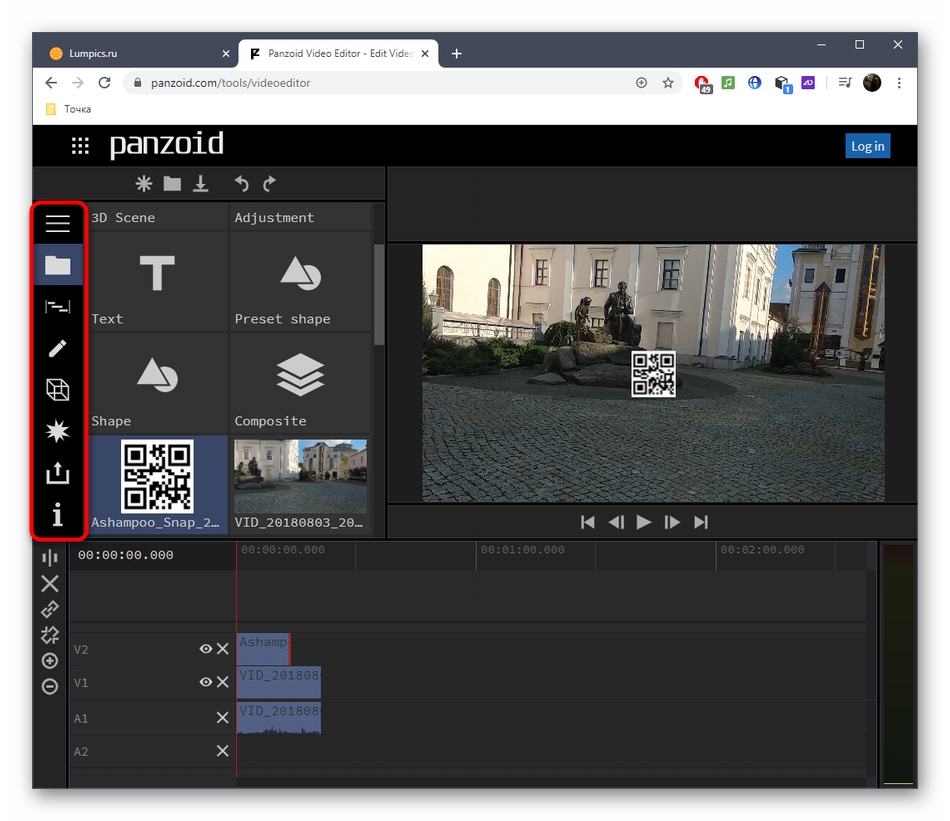
Task: Toggle visibility of the V1 track
Action: tap(205, 682)
